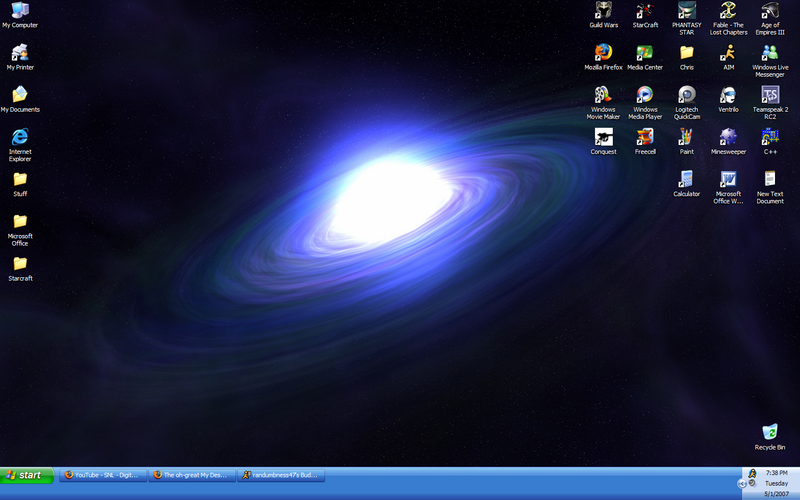Select the Stuff folder
Screen dimensions: 800x500
20,184
